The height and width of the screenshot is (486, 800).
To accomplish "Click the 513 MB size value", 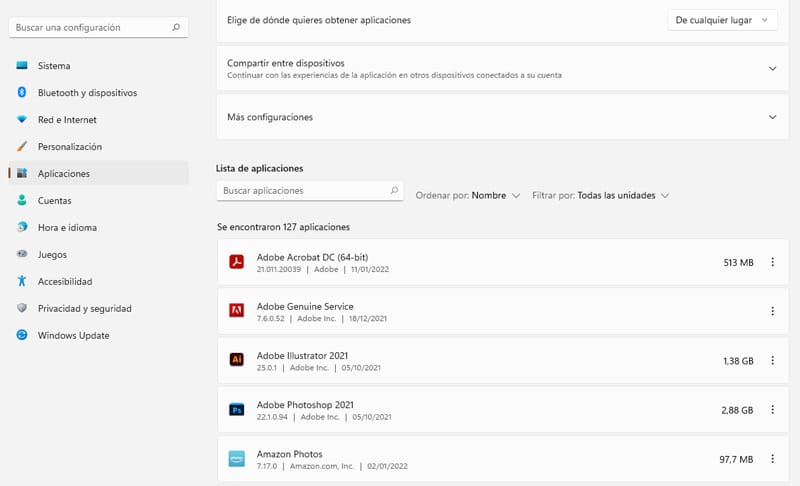I will pos(738,262).
